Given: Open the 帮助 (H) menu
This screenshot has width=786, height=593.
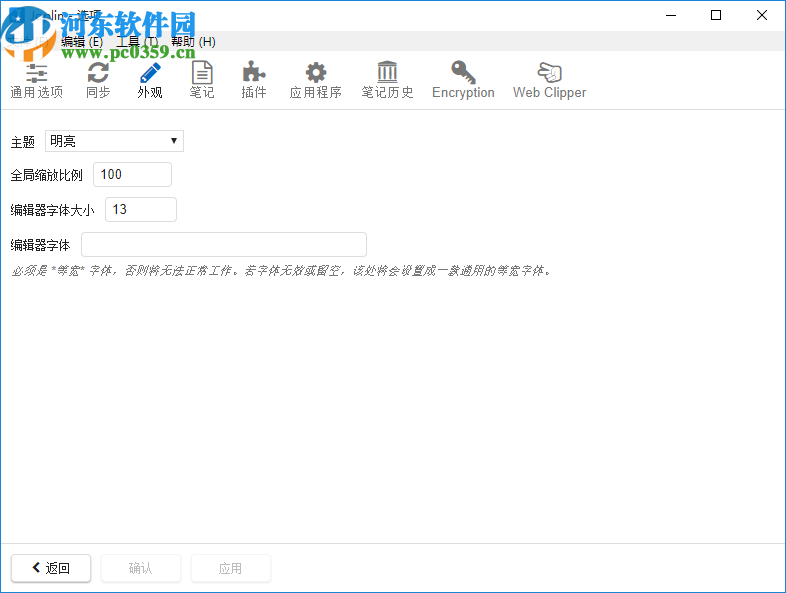Looking at the screenshot, I should (x=193, y=42).
